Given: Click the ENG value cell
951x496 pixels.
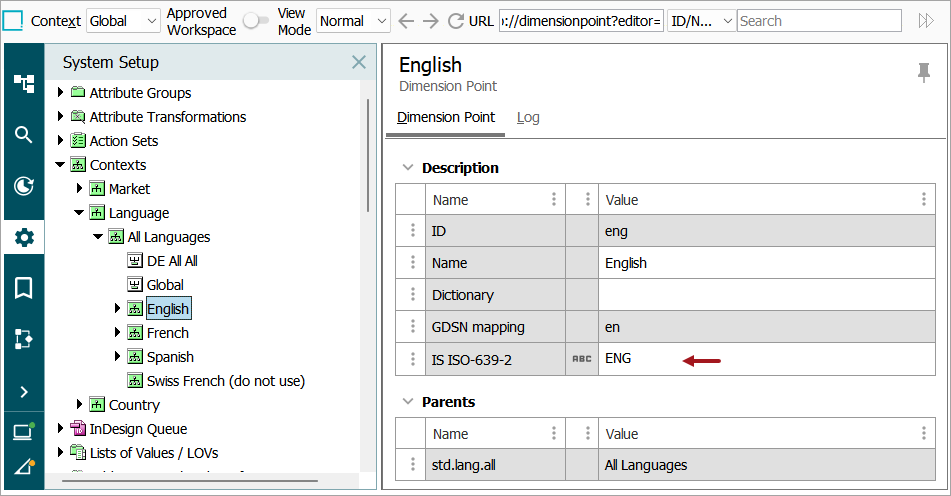Looking at the screenshot, I should pos(767,359).
